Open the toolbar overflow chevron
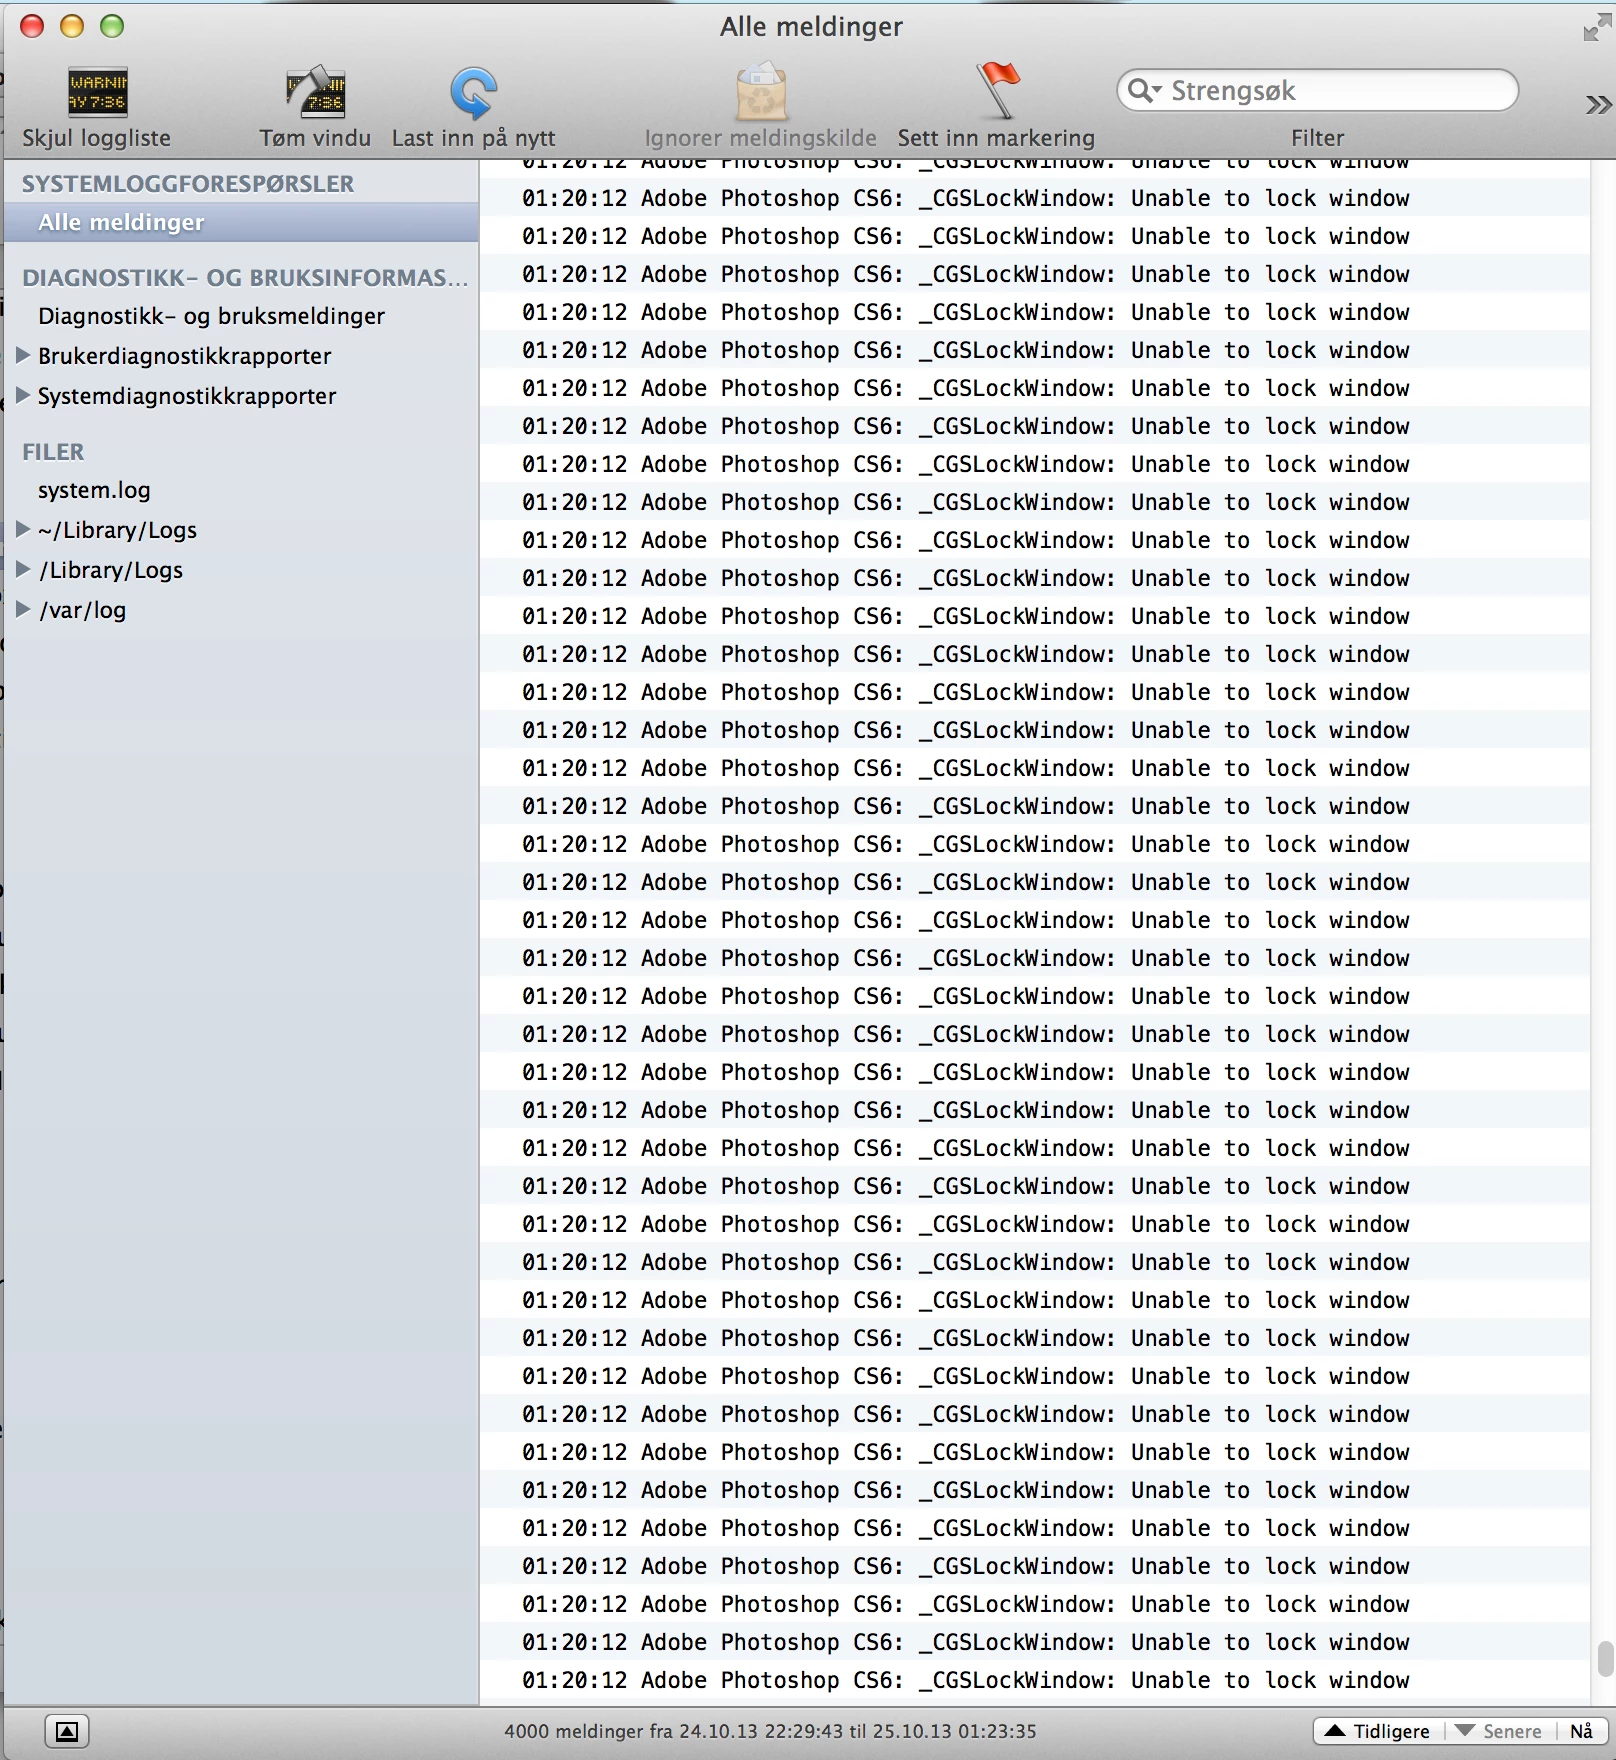The height and width of the screenshot is (1760, 1616). click(x=1598, y=104)
